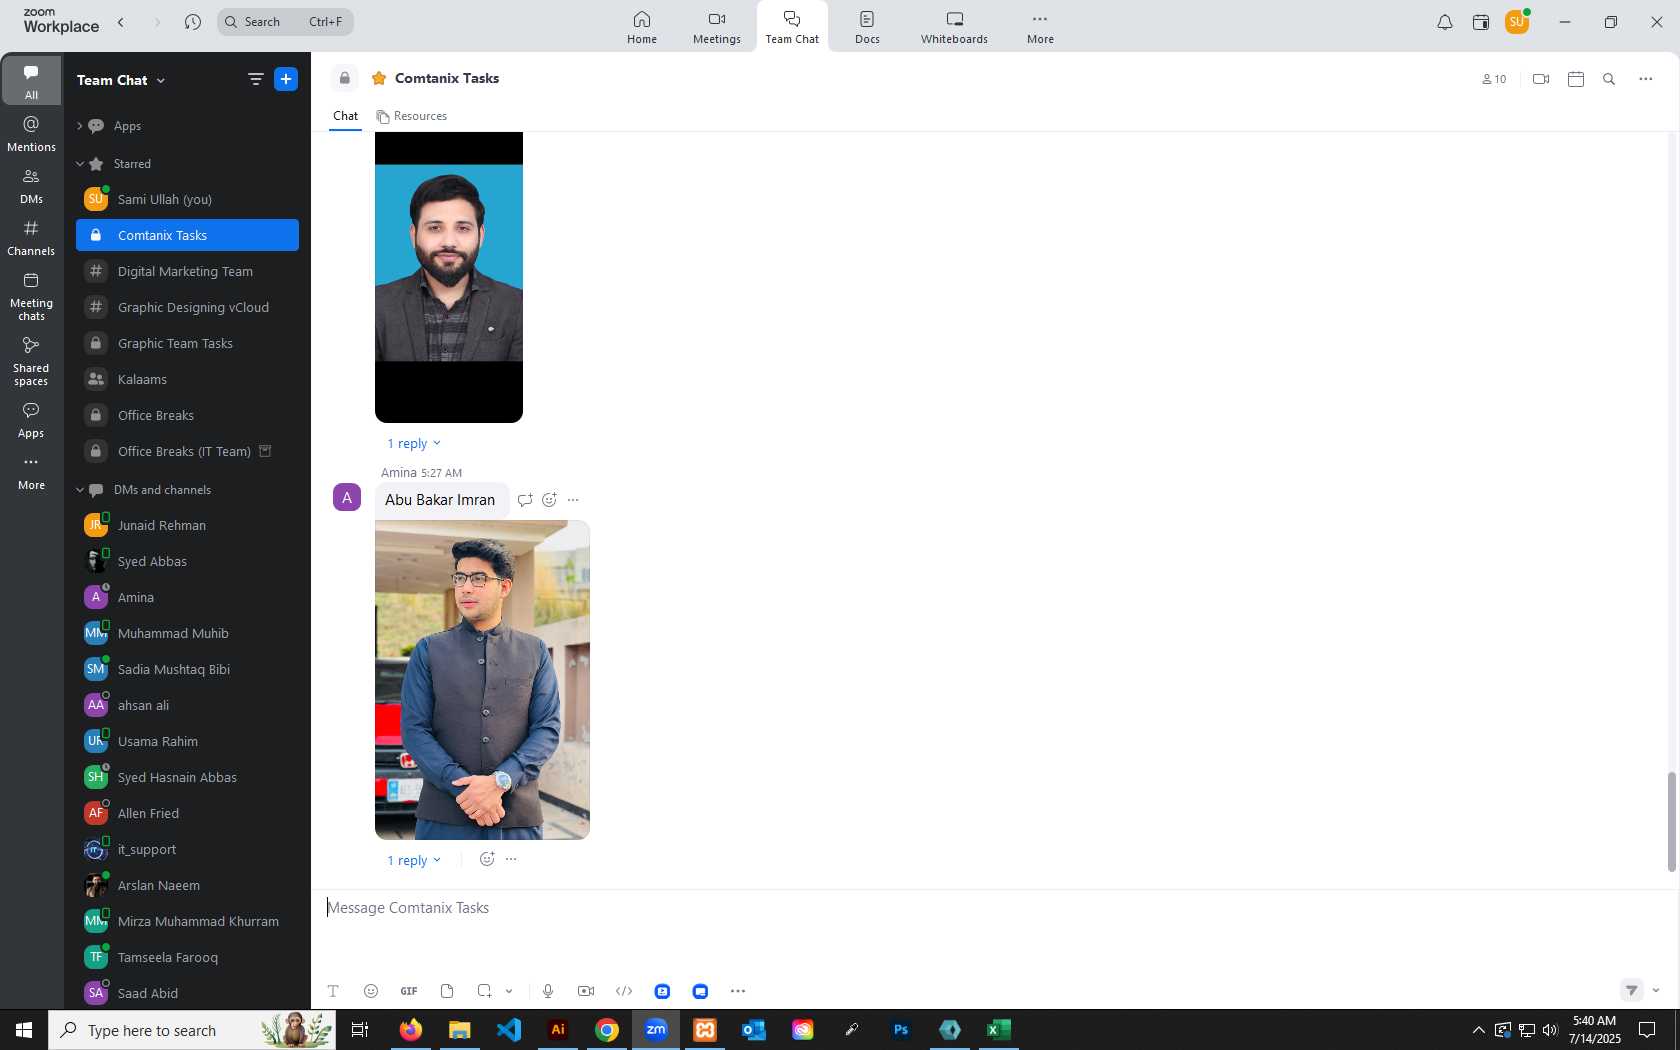The height and width of the screenshot is (1050, 1680).
Task: Open the it_support chat
Action: tap(187, 849)
